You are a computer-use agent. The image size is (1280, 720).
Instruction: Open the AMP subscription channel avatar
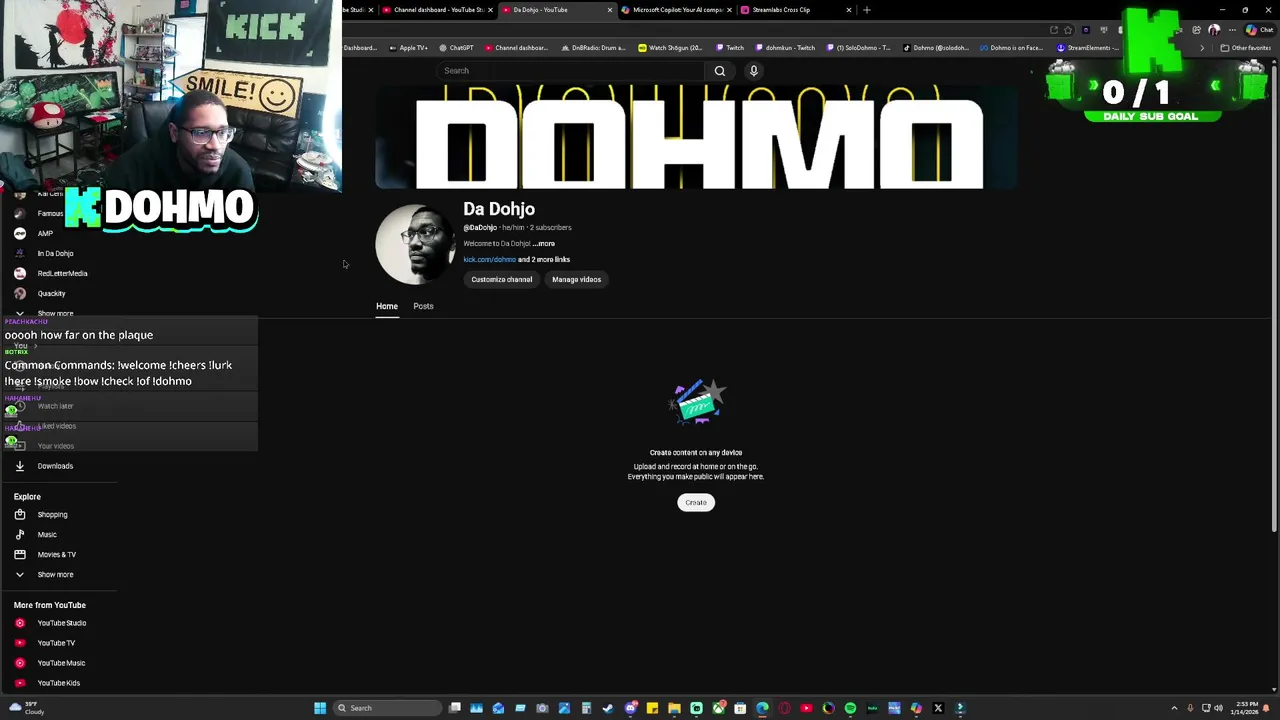(x=19, y=233)
